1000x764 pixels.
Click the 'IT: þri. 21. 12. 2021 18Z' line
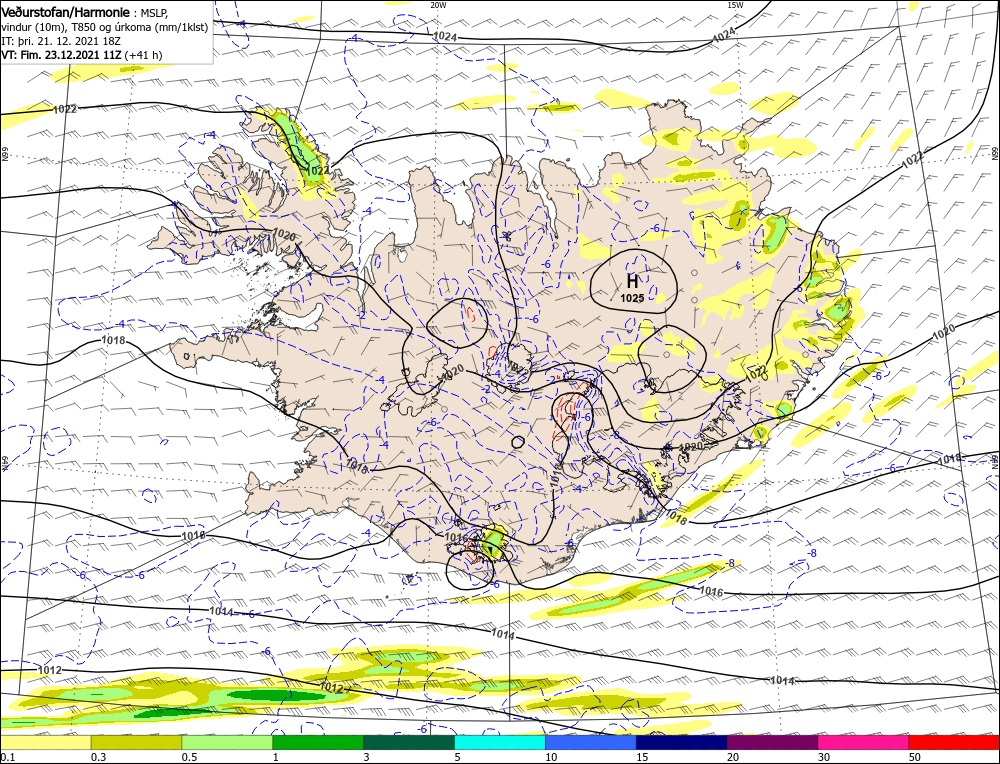[60, 41]
